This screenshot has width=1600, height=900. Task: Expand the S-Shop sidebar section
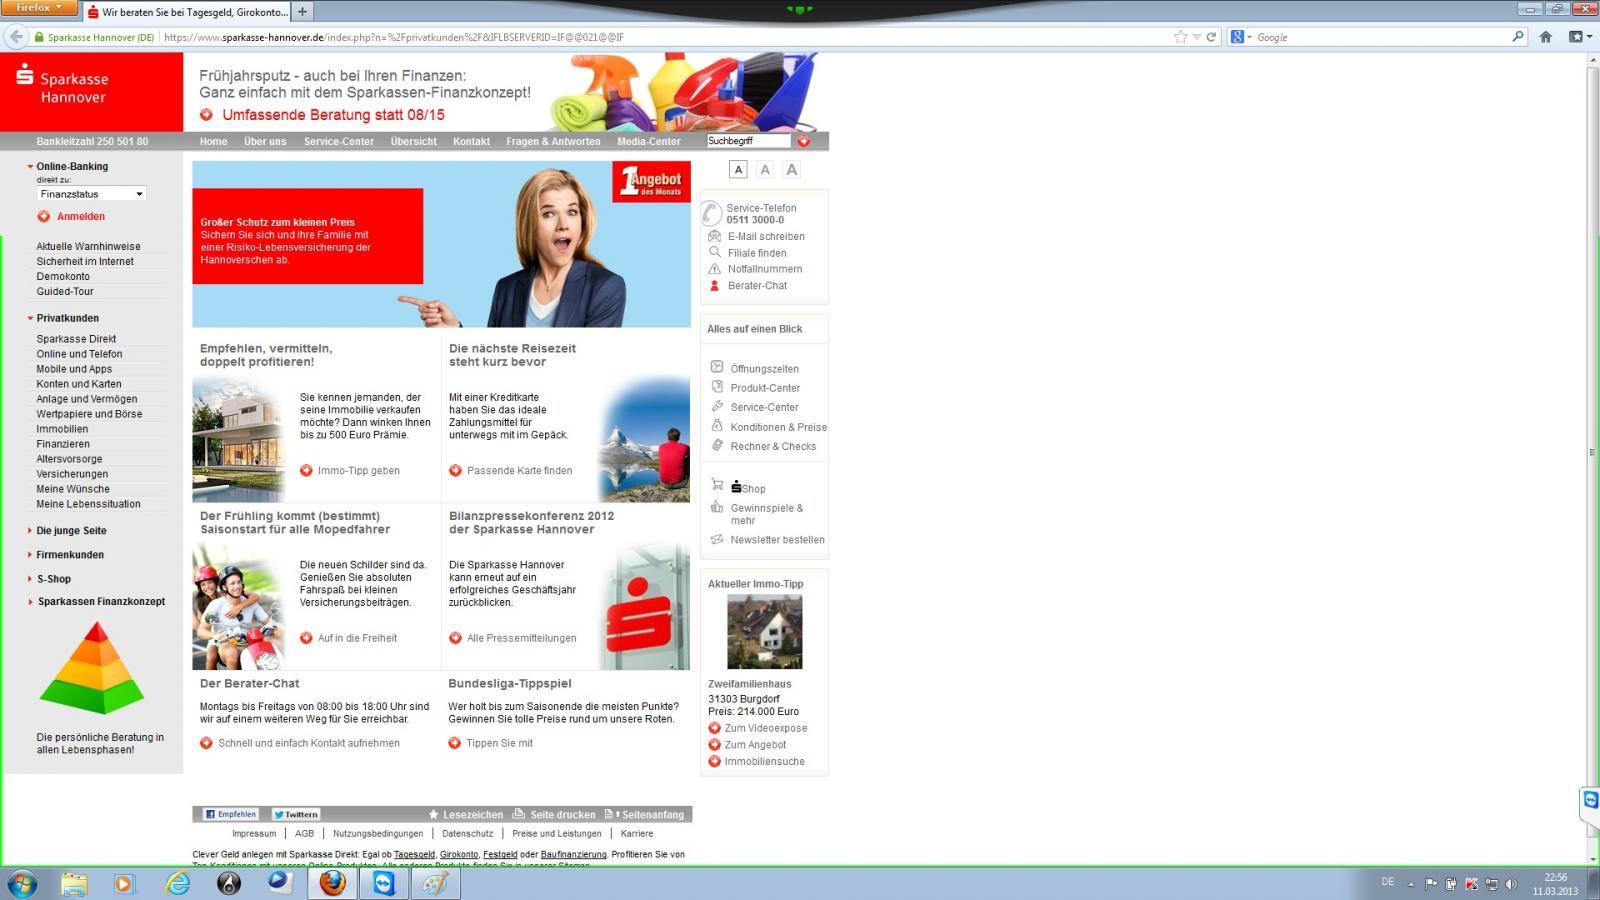[x=30, y=579]
